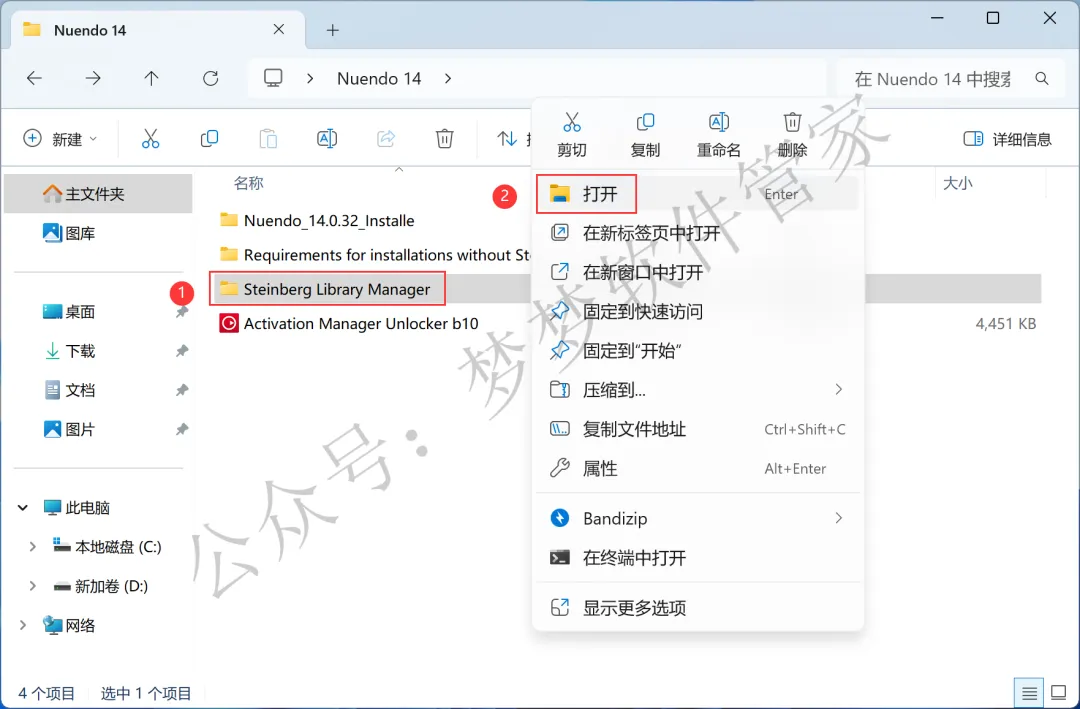This screenshot has width=1080, height=709.
Task: Select Nuendo_14.0.32_Installe folder
Action: coord(317,220)
